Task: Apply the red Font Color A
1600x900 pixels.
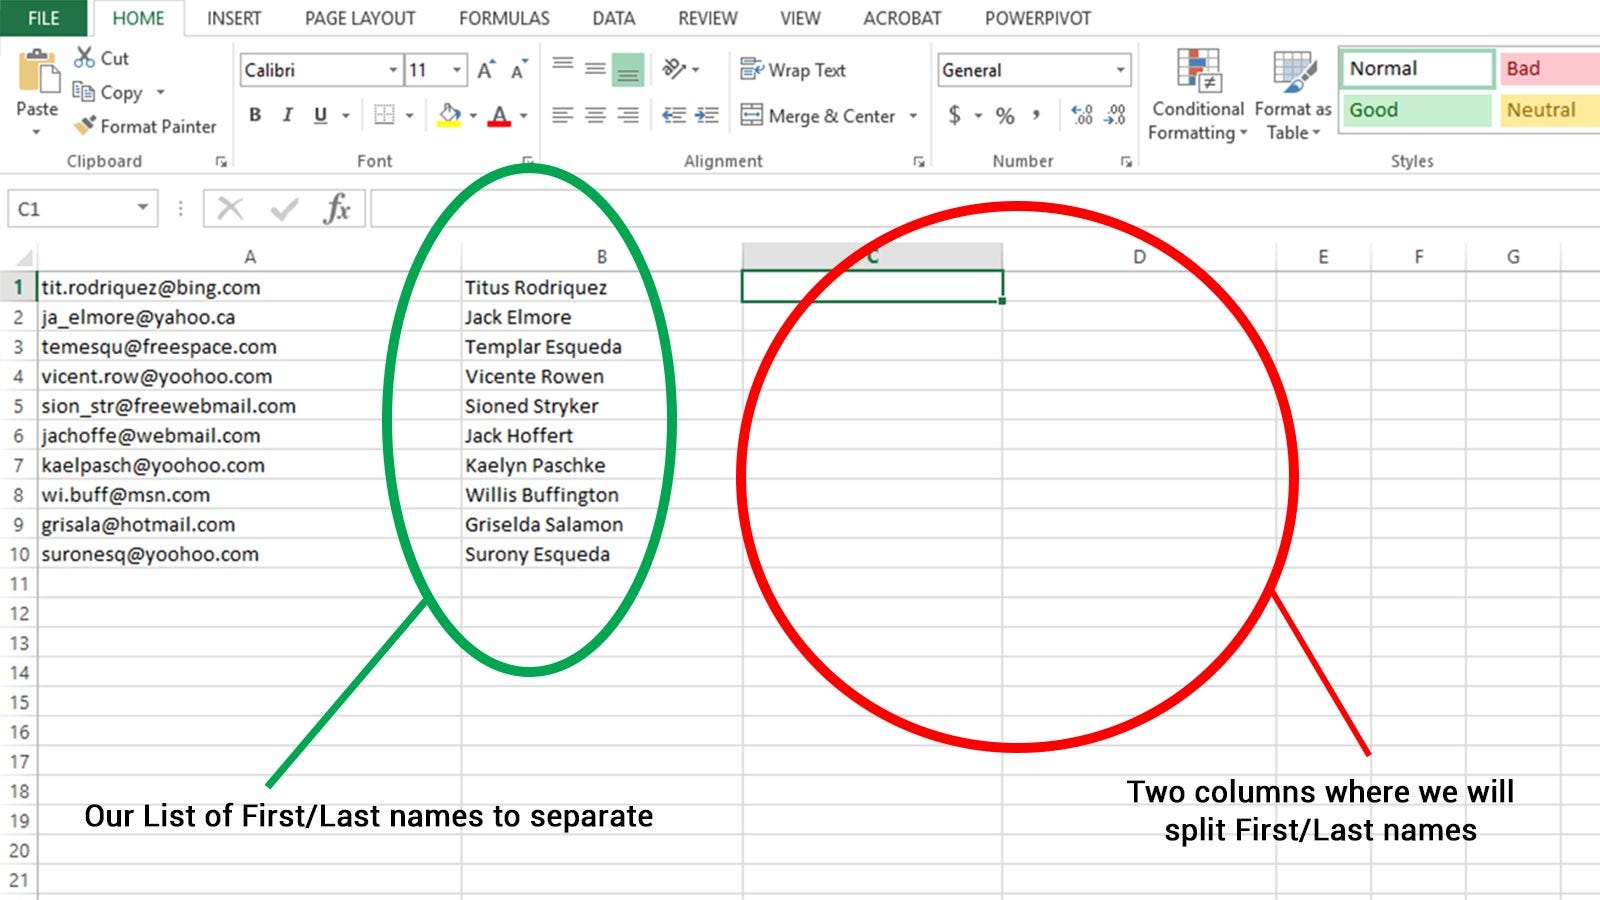Action: [x=500, y=115]
